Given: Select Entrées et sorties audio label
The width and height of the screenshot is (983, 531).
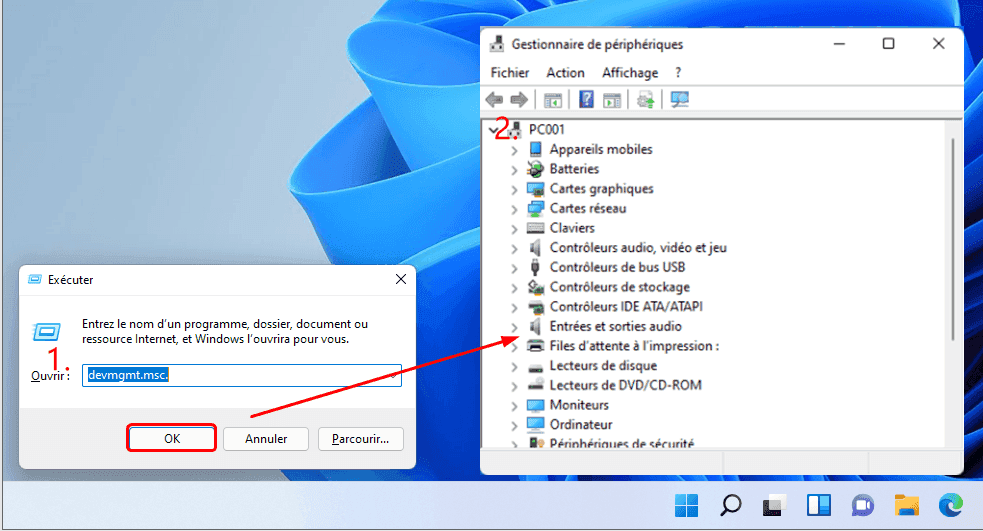Looking at the screenshot, I should [616, 326].
